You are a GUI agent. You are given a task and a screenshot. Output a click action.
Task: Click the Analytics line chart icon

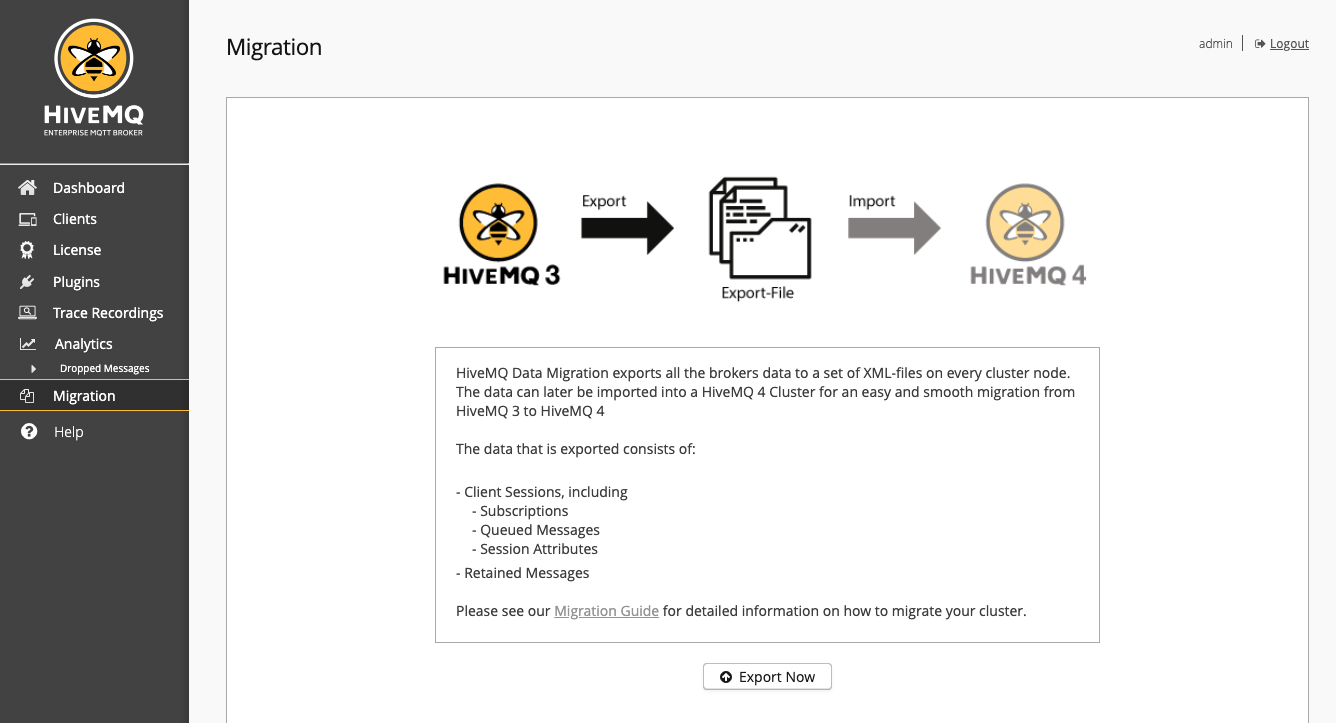click(28, 344)
